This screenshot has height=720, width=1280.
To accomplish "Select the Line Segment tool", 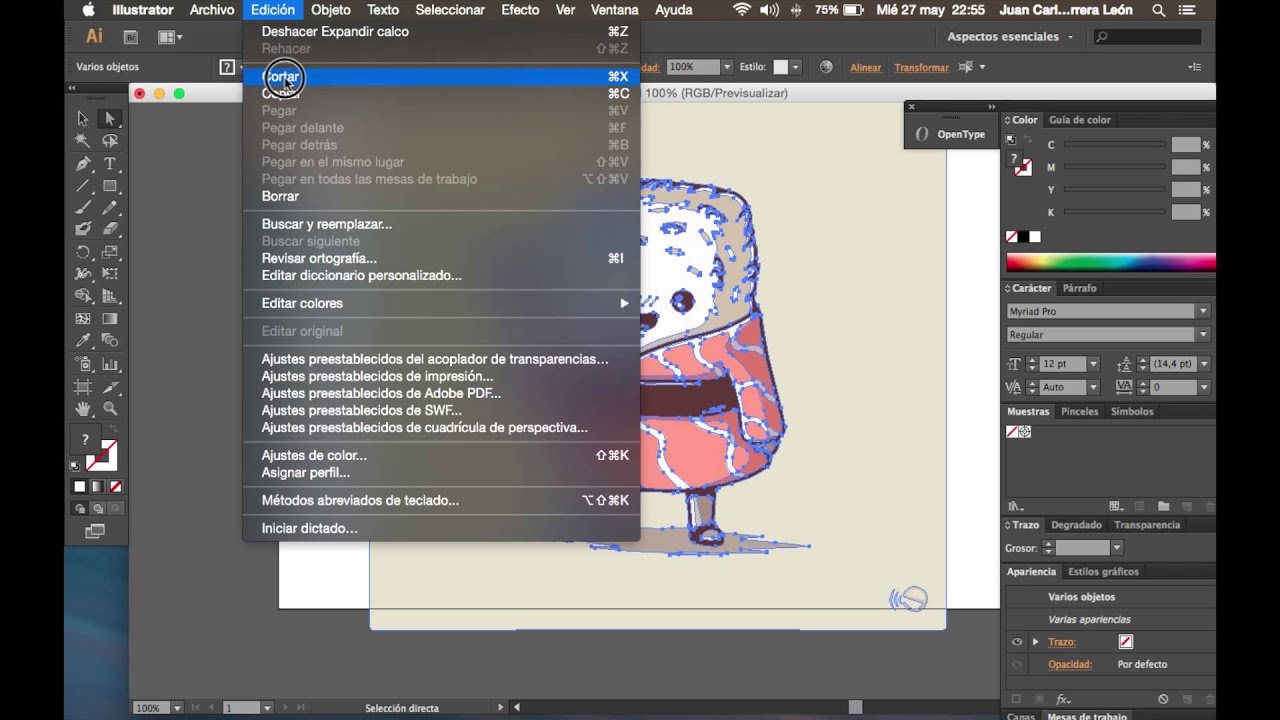I will [83, 186].
